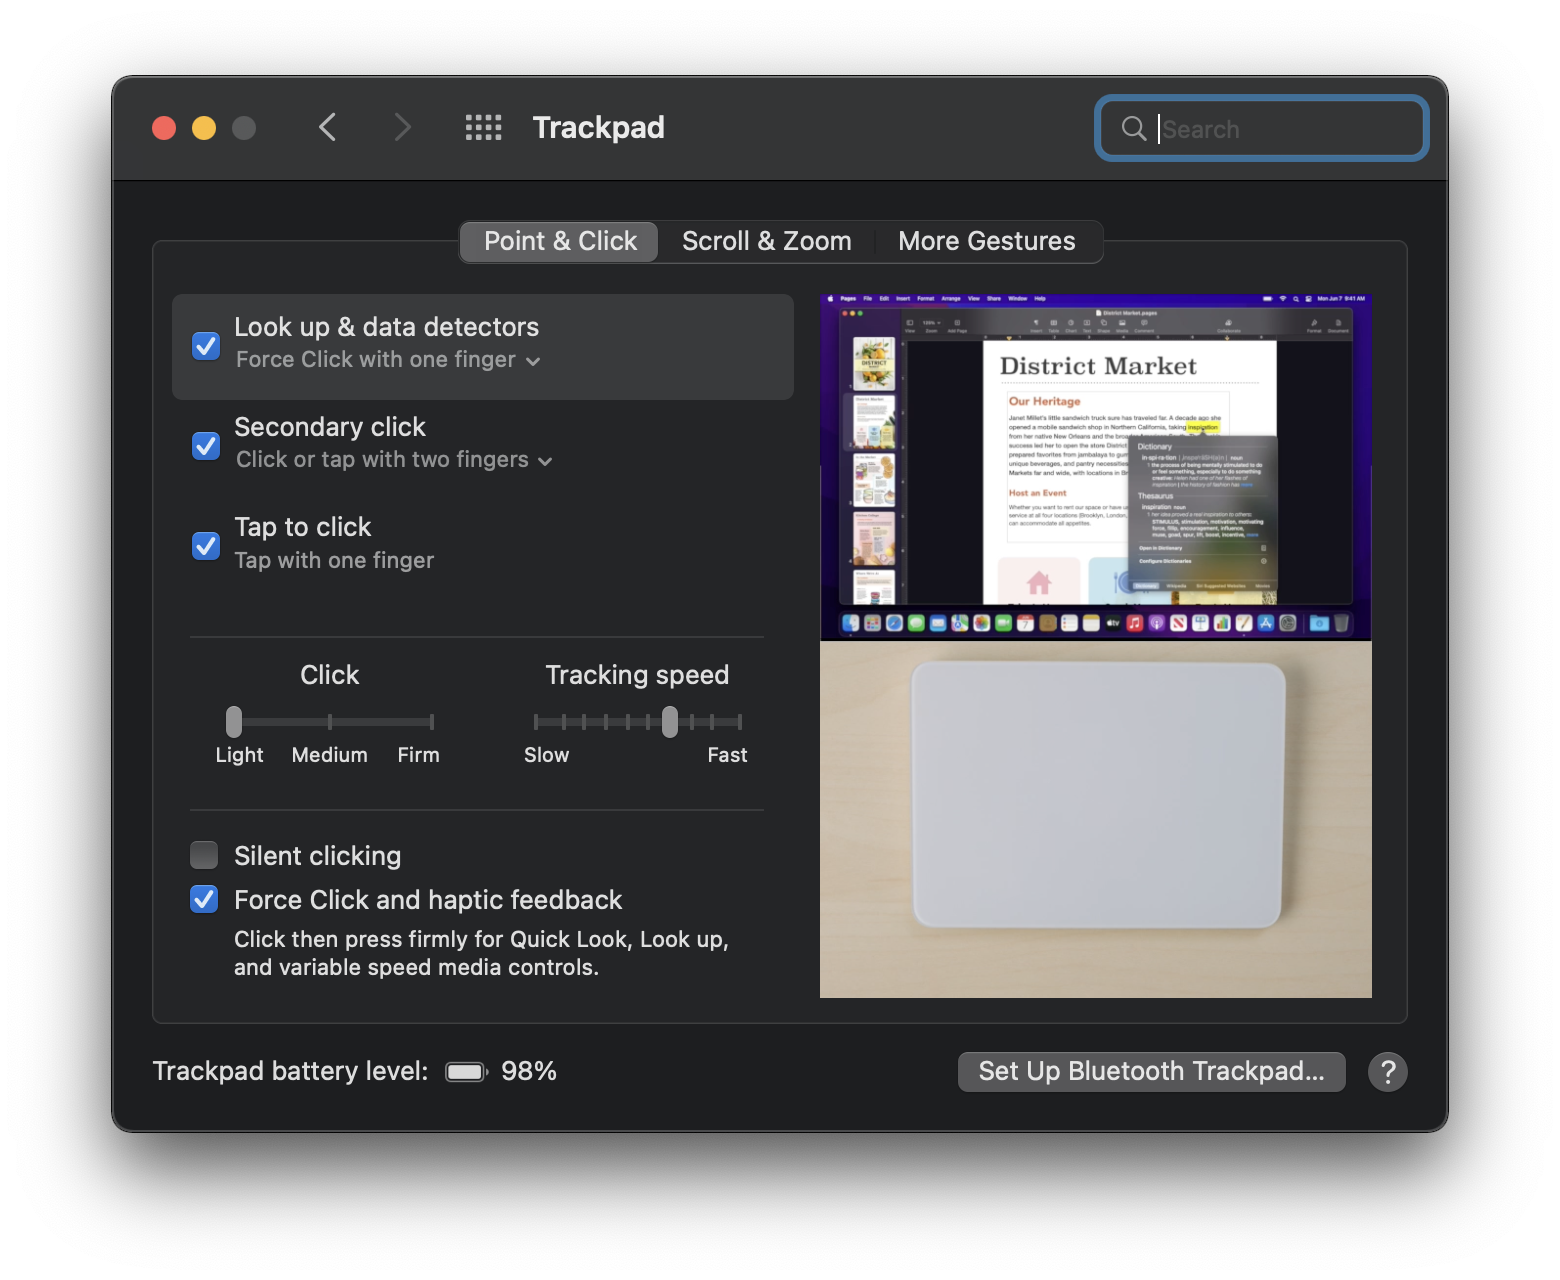Expand Force Click with one finger dropdown
Screen dimensions: 1560x1280
pos(388,360)
